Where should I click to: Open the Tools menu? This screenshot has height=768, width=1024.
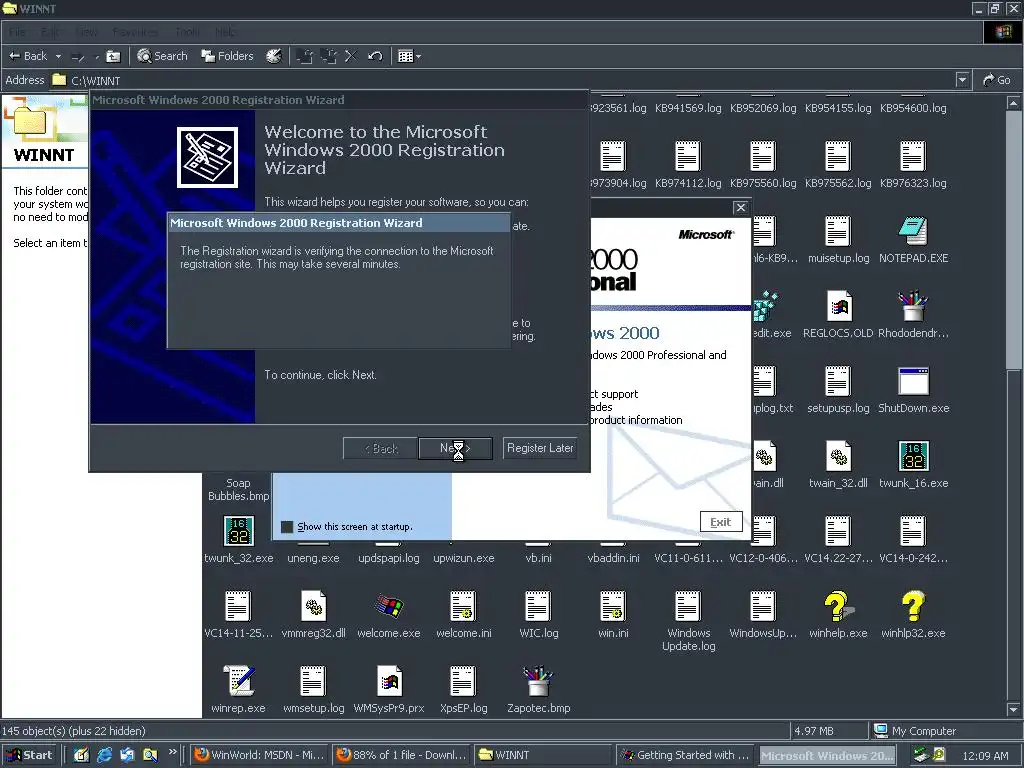click(187, 32)
